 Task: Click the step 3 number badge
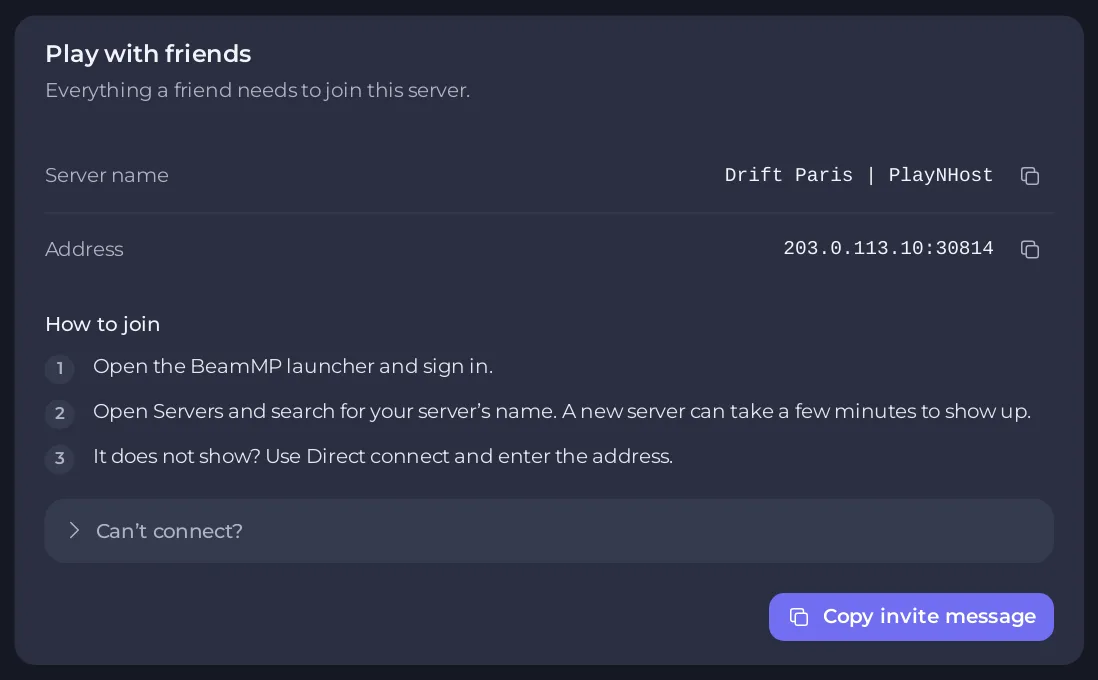coord(60,458)
